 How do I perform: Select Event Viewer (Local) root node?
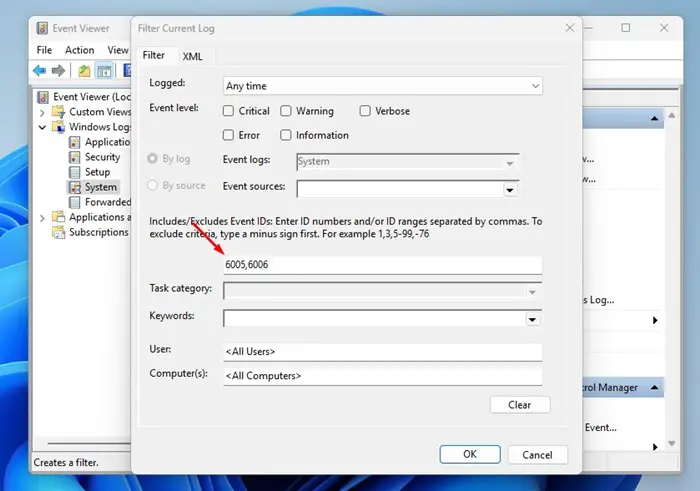pos(92,97)
